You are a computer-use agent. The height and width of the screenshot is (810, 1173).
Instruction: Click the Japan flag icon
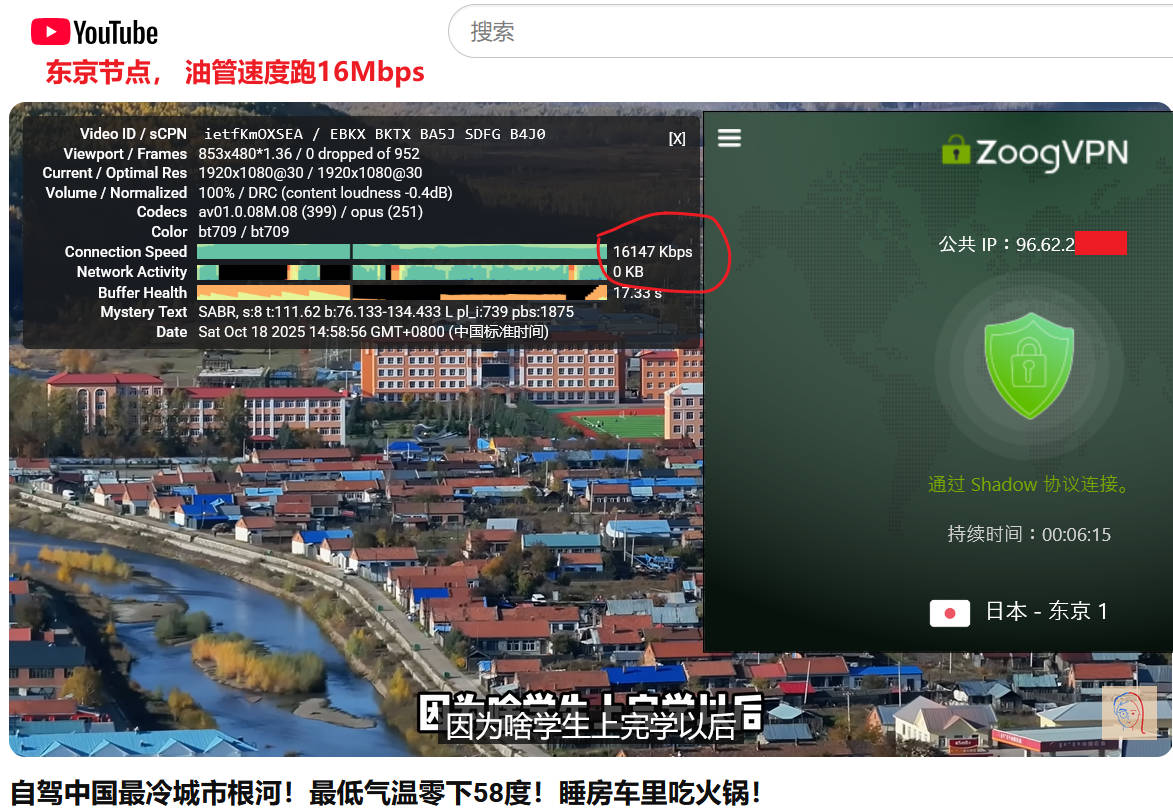coord(949,612)
